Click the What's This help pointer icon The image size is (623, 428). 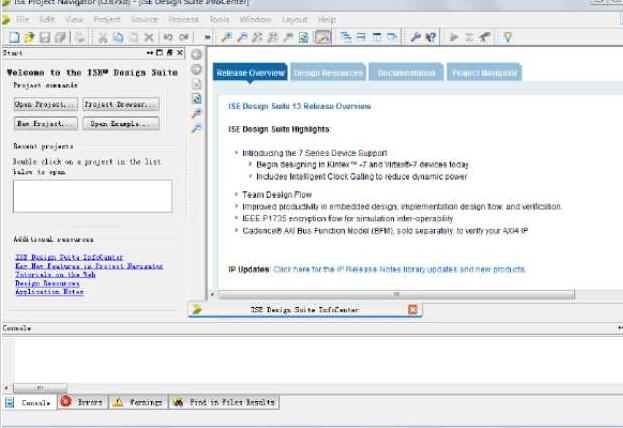[430, 37]
